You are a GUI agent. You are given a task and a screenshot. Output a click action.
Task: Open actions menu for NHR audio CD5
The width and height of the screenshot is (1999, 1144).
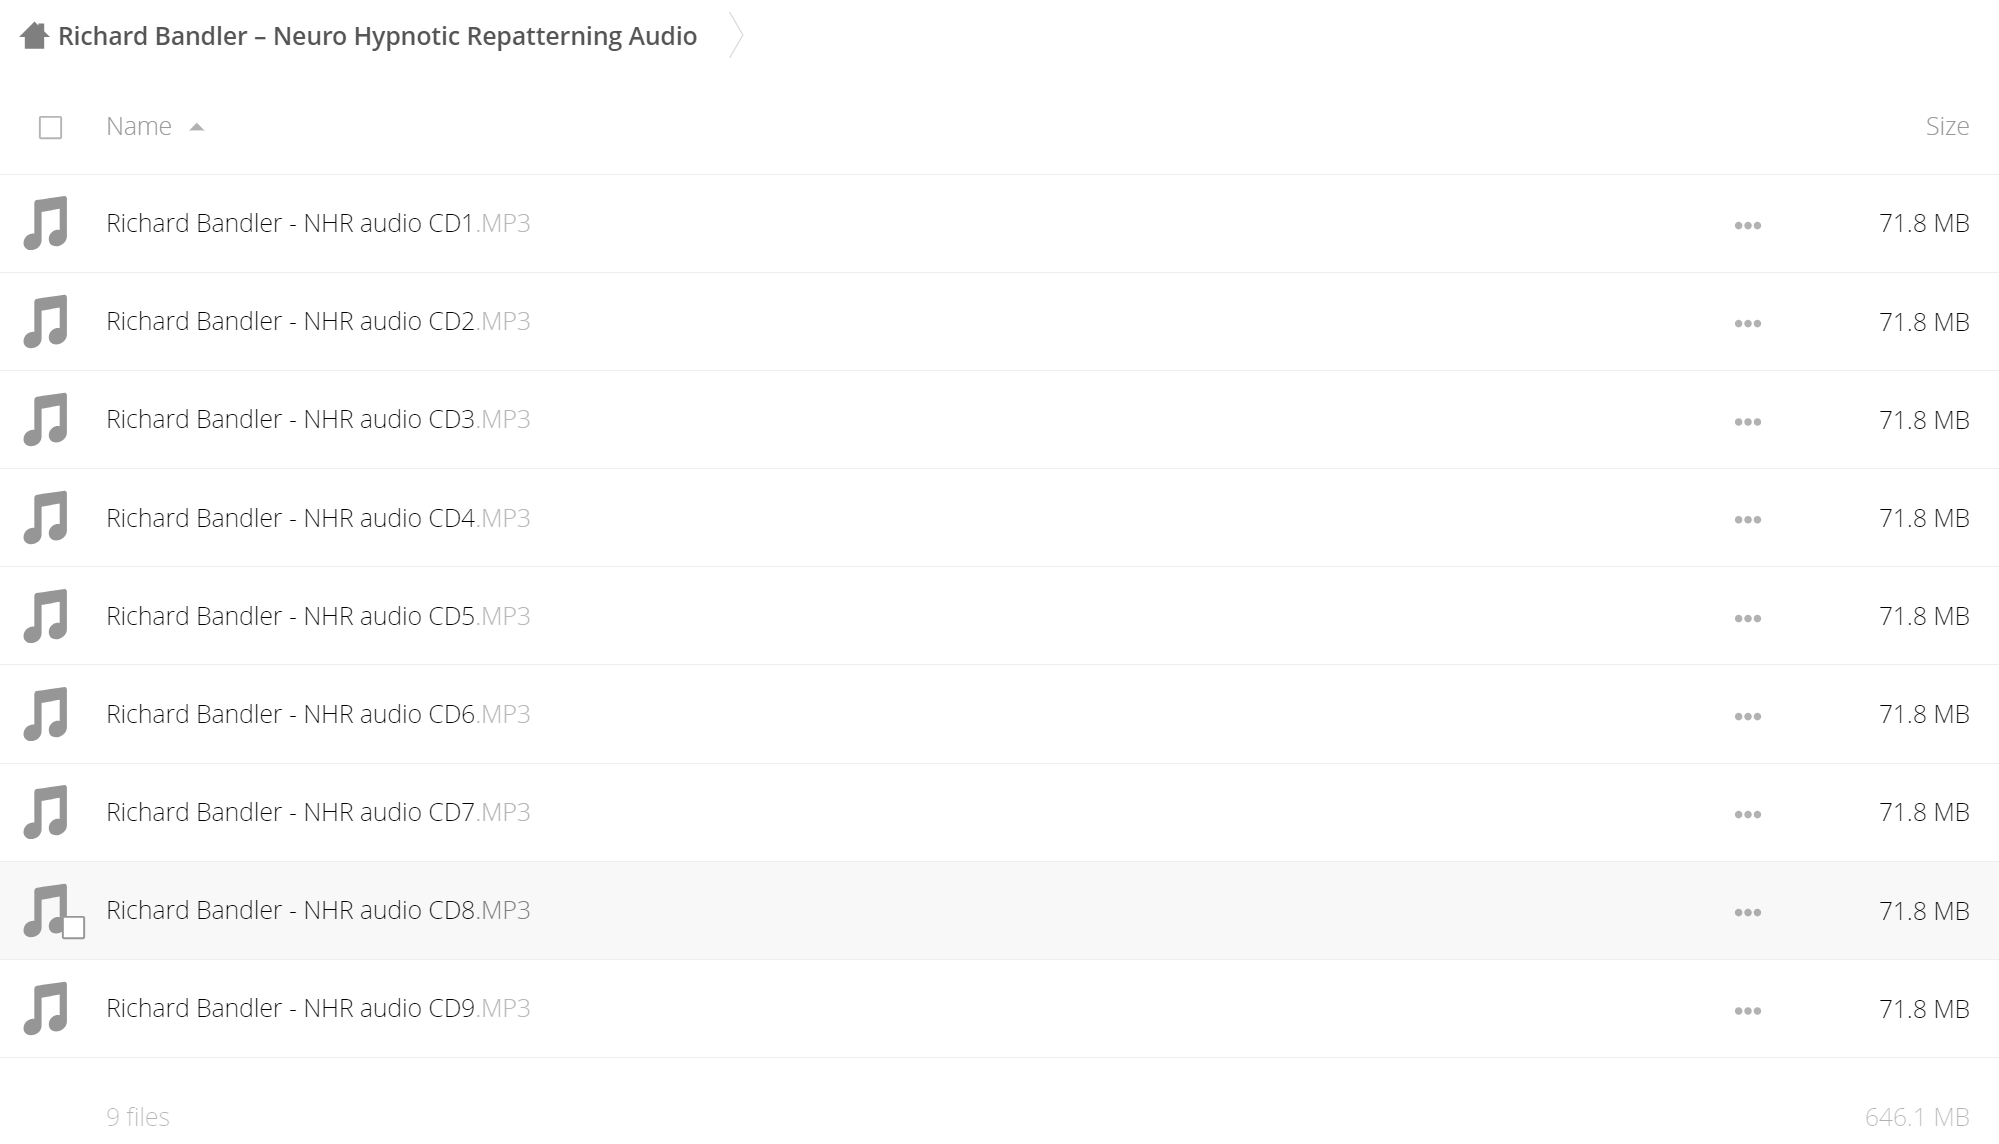pyautogui.click(x=1747, y=618)
